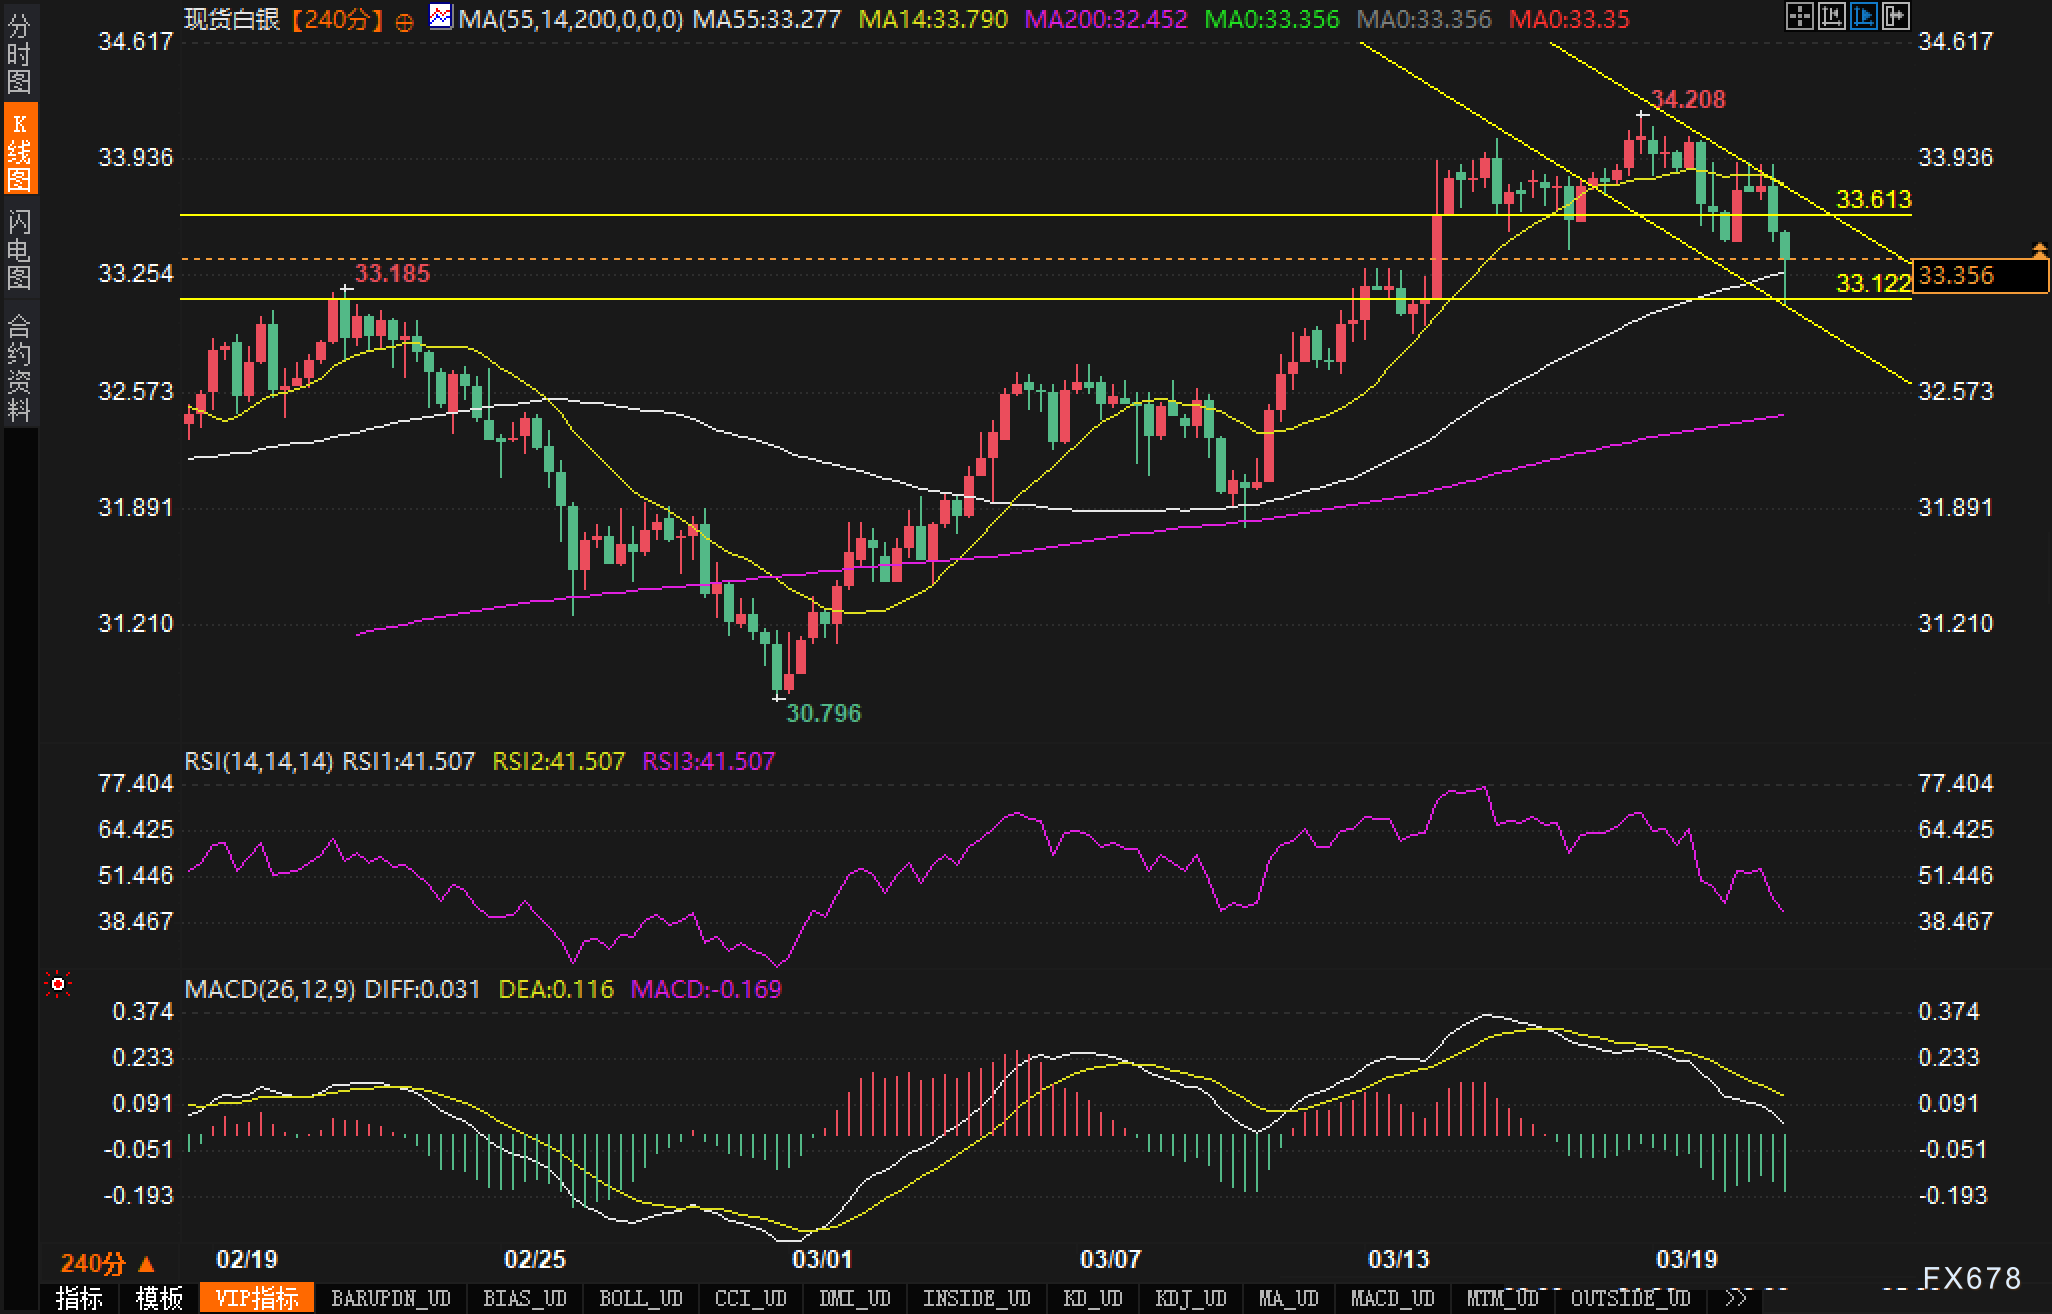Click the axis scale icon beside crosshair
This screenshot has height=1314, width=2052.
click(1831, 16)
